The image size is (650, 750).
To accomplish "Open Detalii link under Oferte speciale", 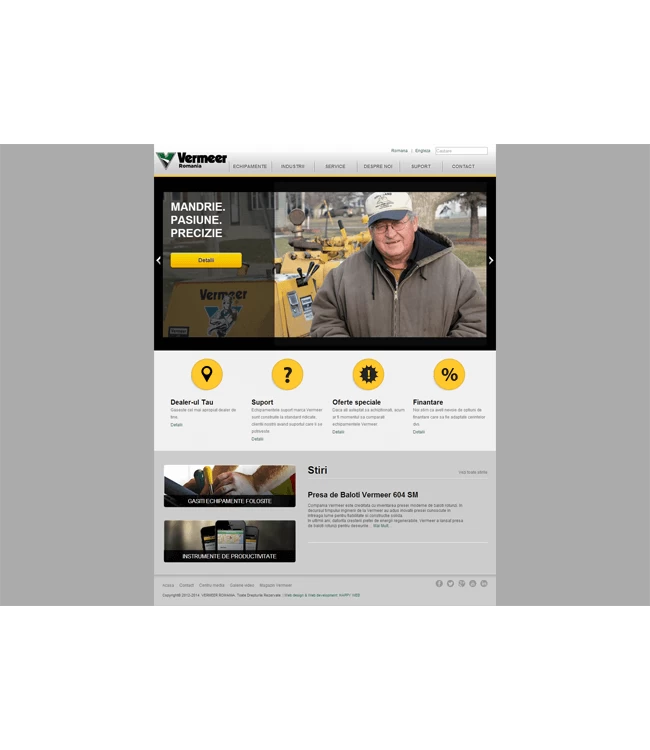I will coord(338,432).
